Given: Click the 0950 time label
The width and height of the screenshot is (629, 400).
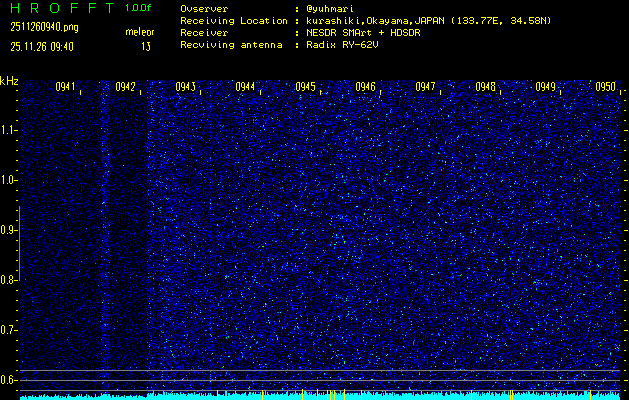Looking at the screenshot, I should [x=605, y=87].
